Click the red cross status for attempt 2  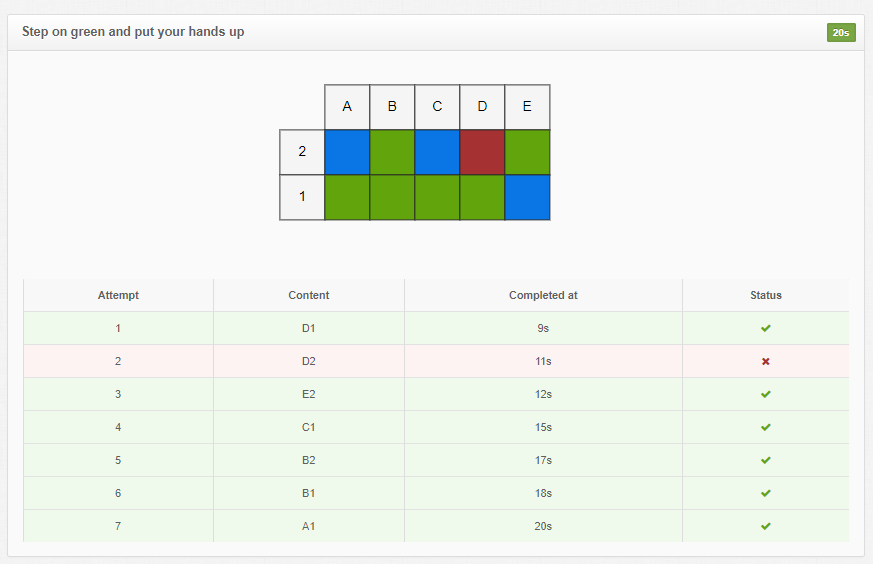tap(766, 361)
